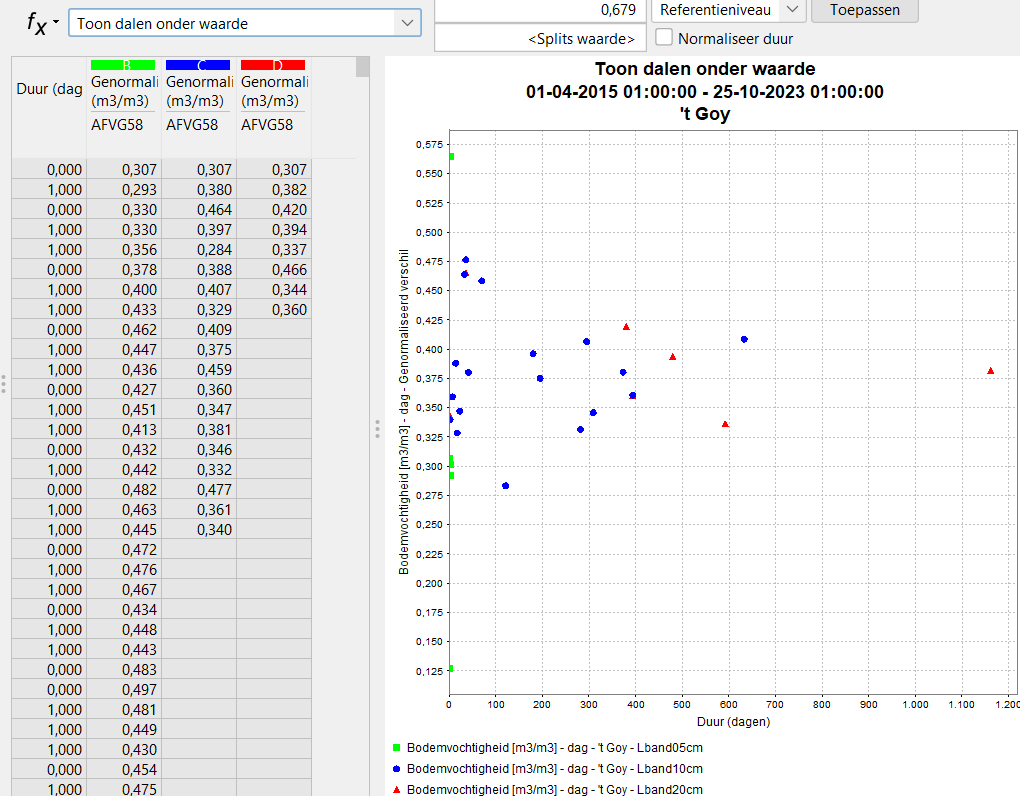Highlight the 0,482 table value
1020x796 pixels.
tap(124, 490)
